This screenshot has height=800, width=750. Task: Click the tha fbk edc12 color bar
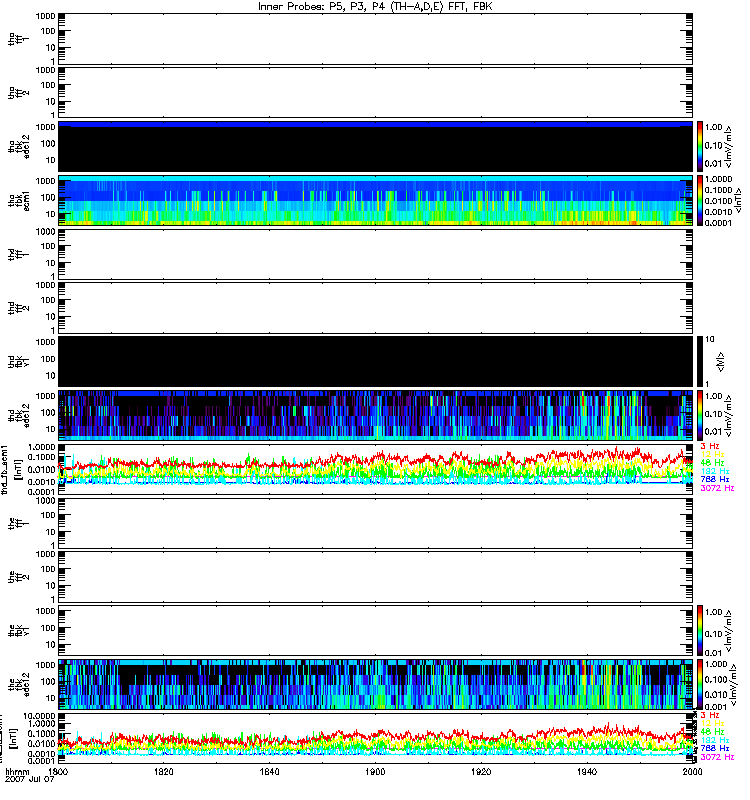[x=700, y=146]
